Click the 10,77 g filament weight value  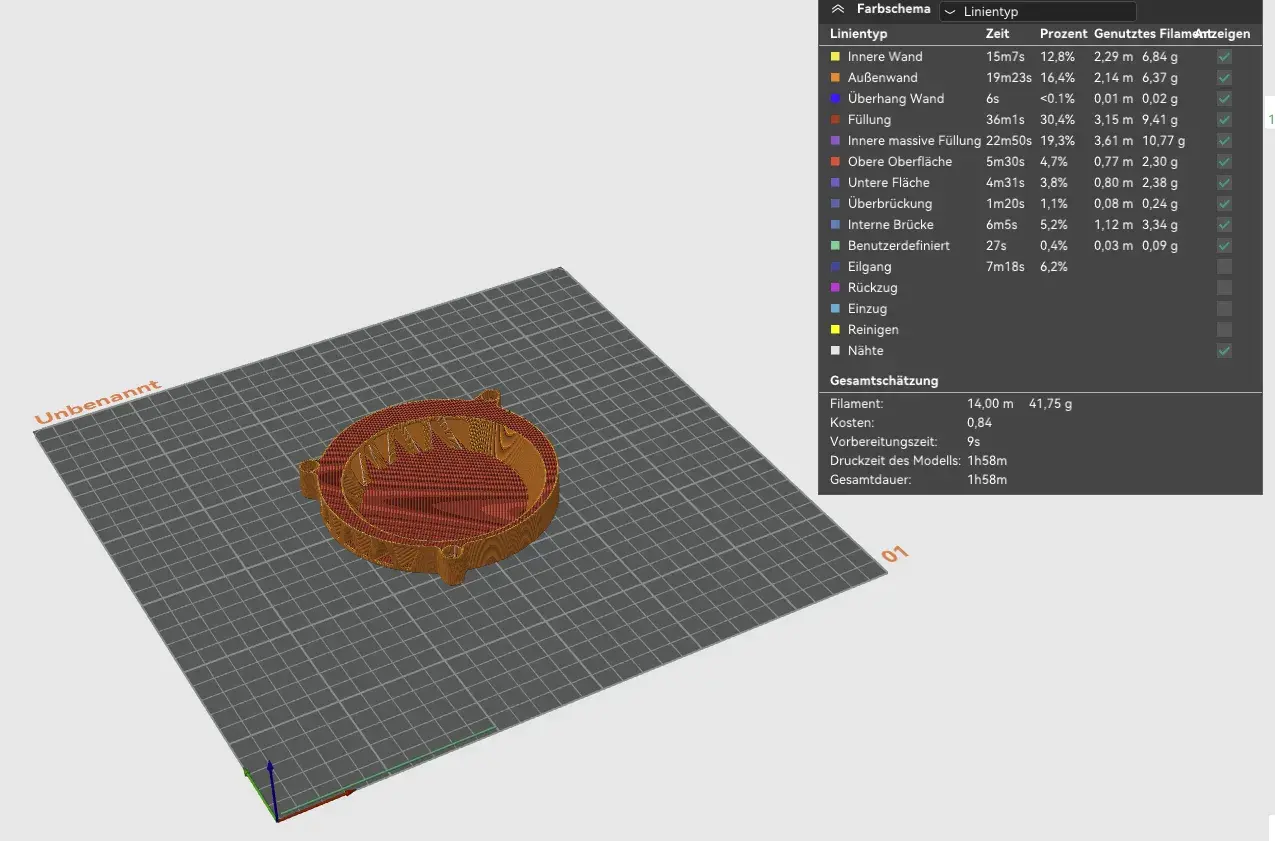pyautogui.click(x=1163, y=141)
